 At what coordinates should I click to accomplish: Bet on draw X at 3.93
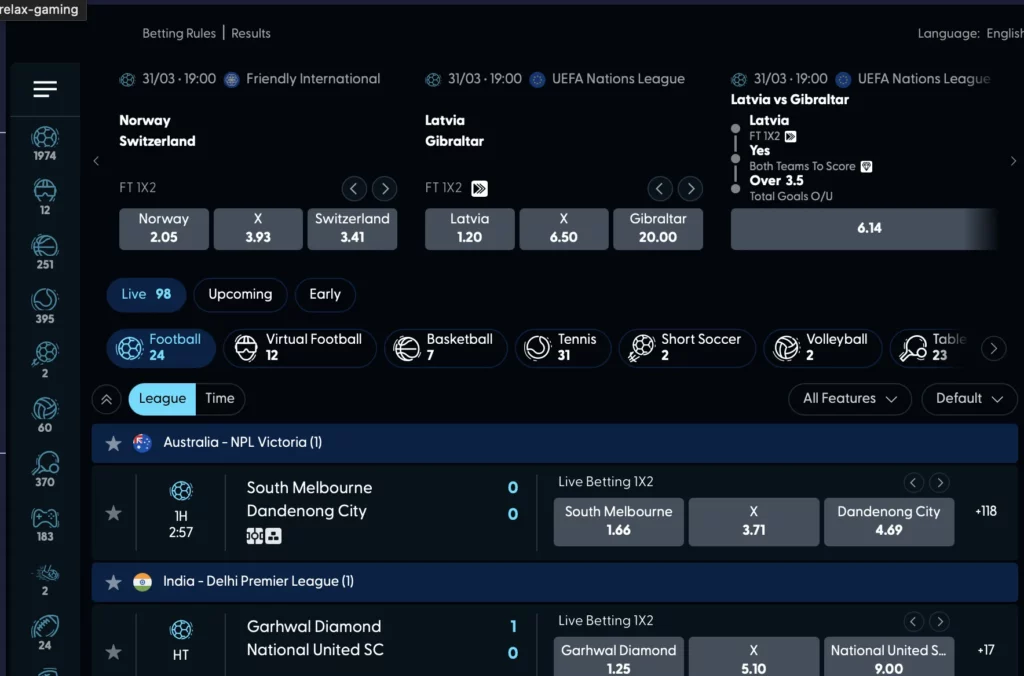coord(258,229)
